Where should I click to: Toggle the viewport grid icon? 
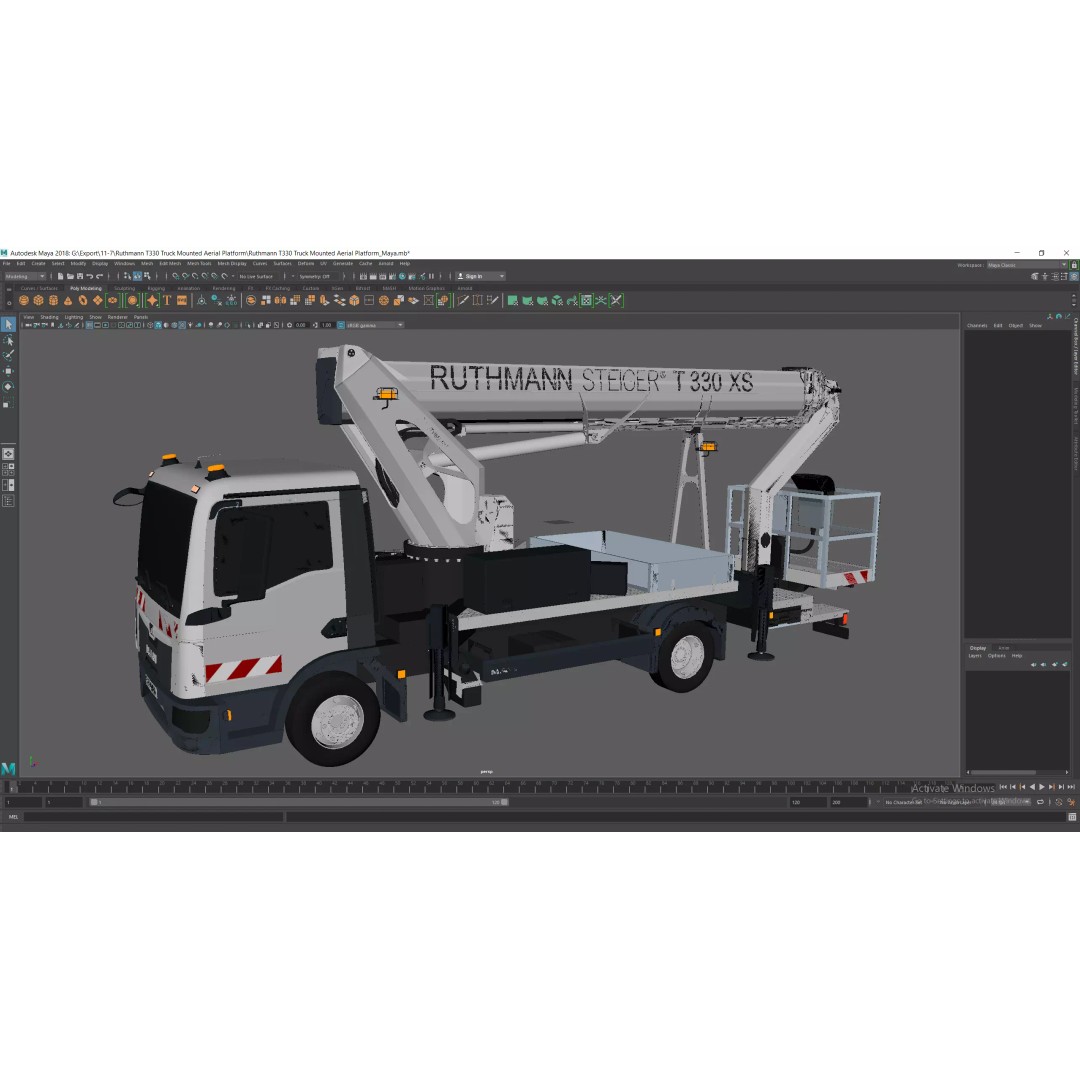click(90, 325)
